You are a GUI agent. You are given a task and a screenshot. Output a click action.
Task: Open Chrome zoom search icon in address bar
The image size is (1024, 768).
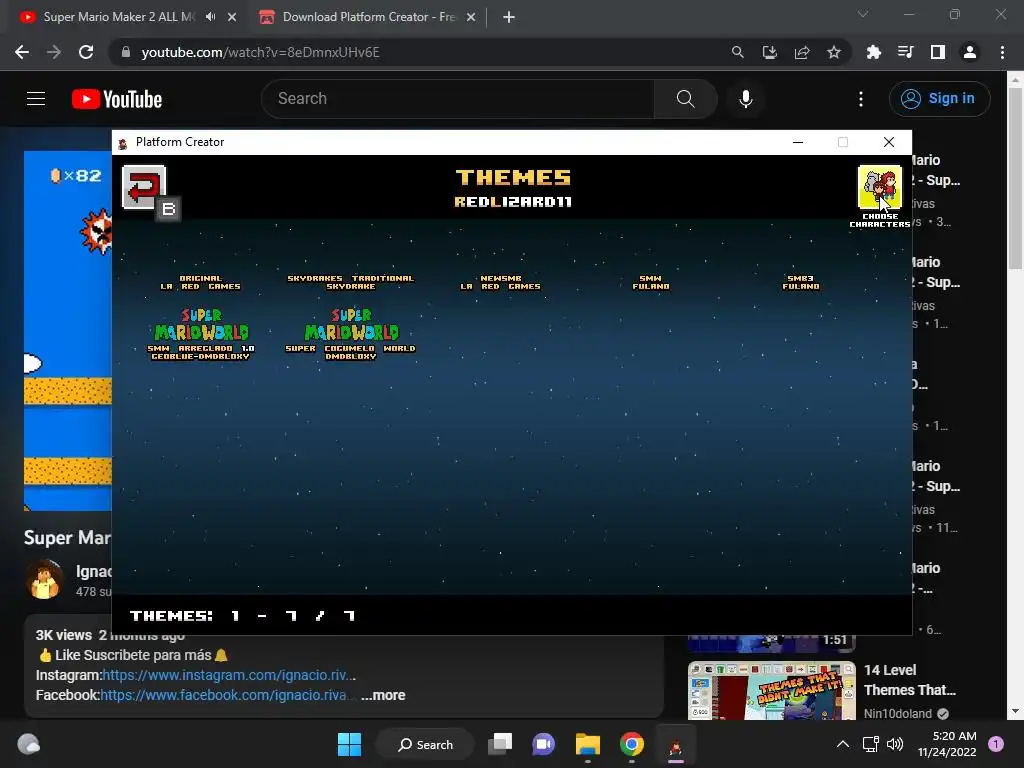coord(737,52)
